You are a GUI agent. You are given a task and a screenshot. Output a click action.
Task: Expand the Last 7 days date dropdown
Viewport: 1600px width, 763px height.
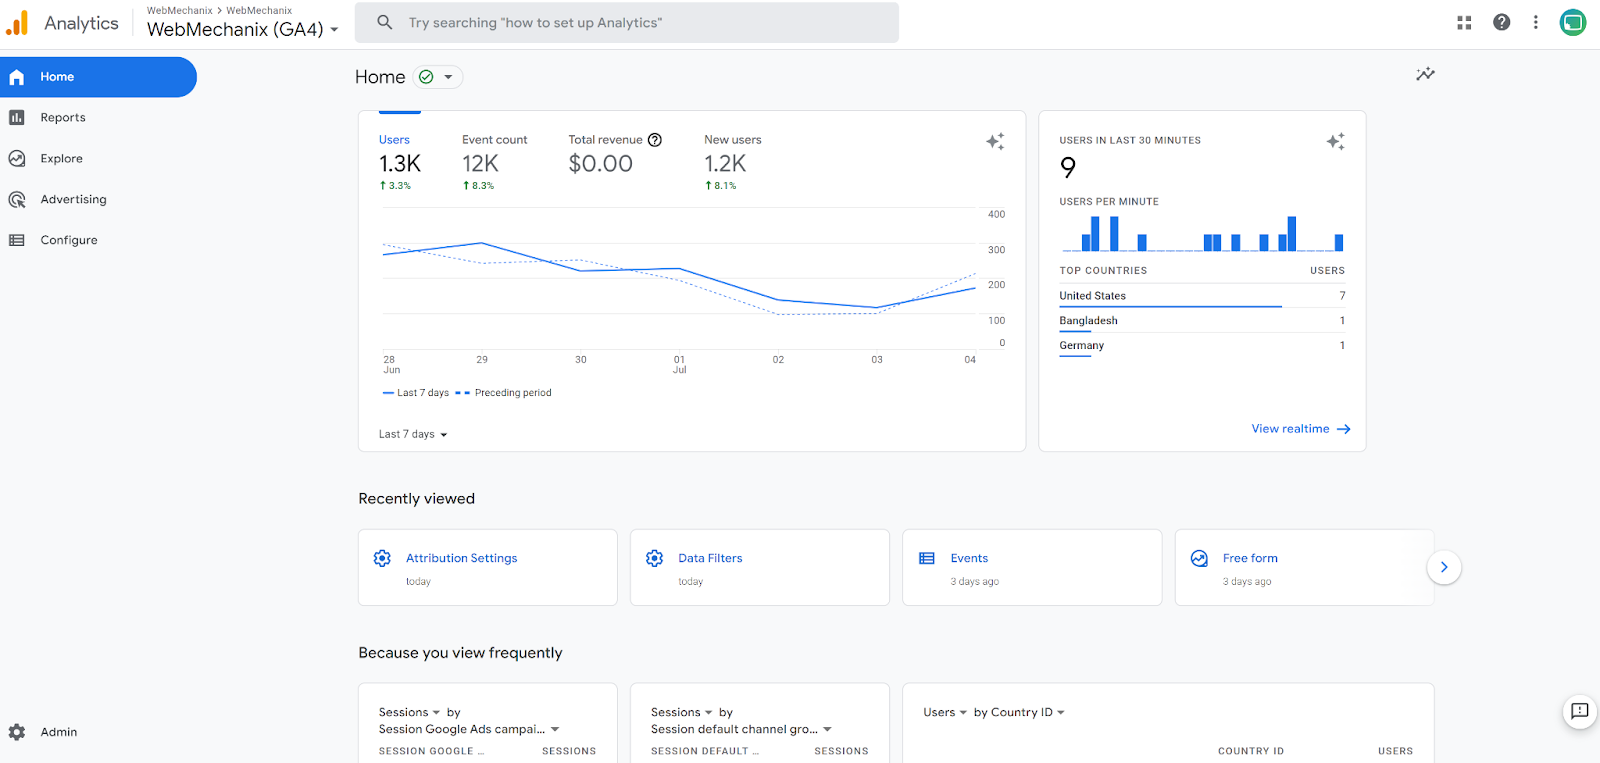click(413, 434)
